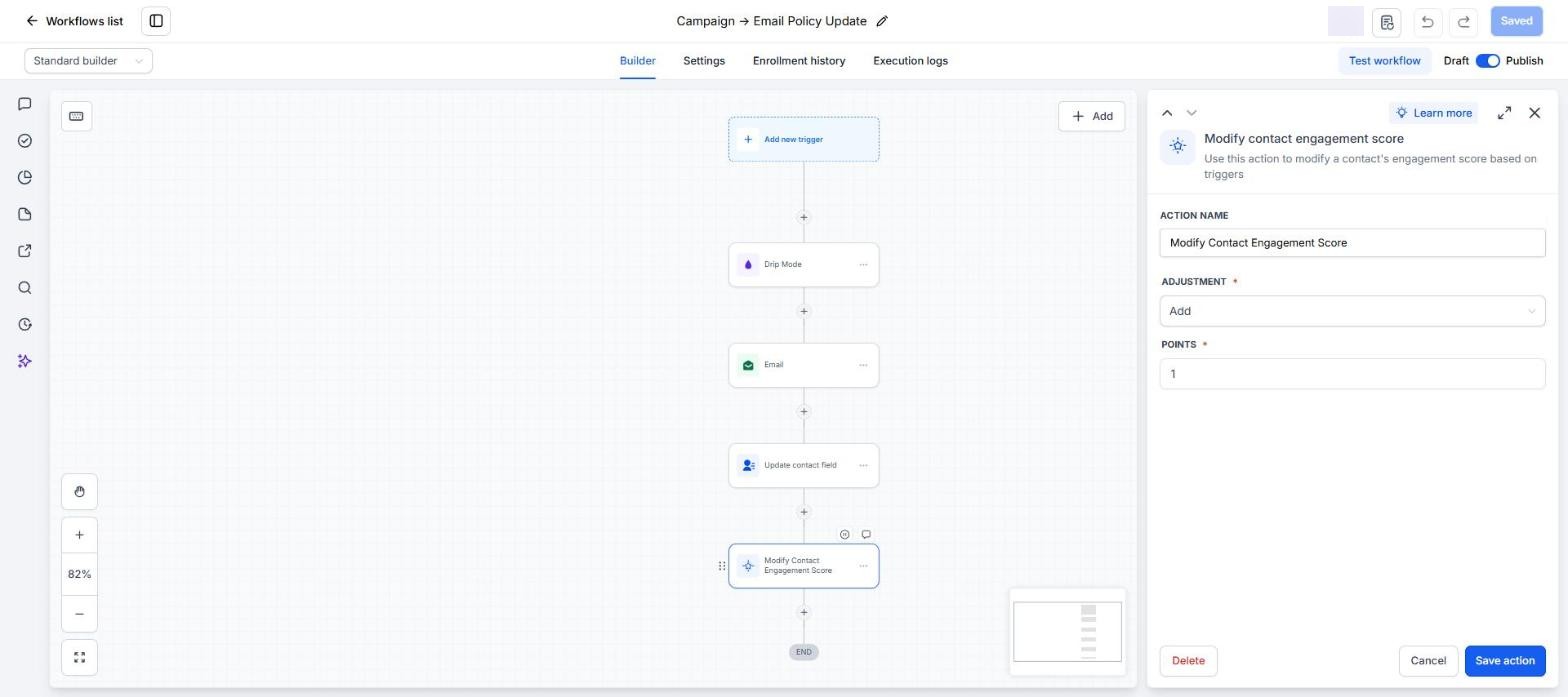The image size is (1568, 697).
Task: Toggle the Draft/Publish switch
Action: tap(1487, 61)
